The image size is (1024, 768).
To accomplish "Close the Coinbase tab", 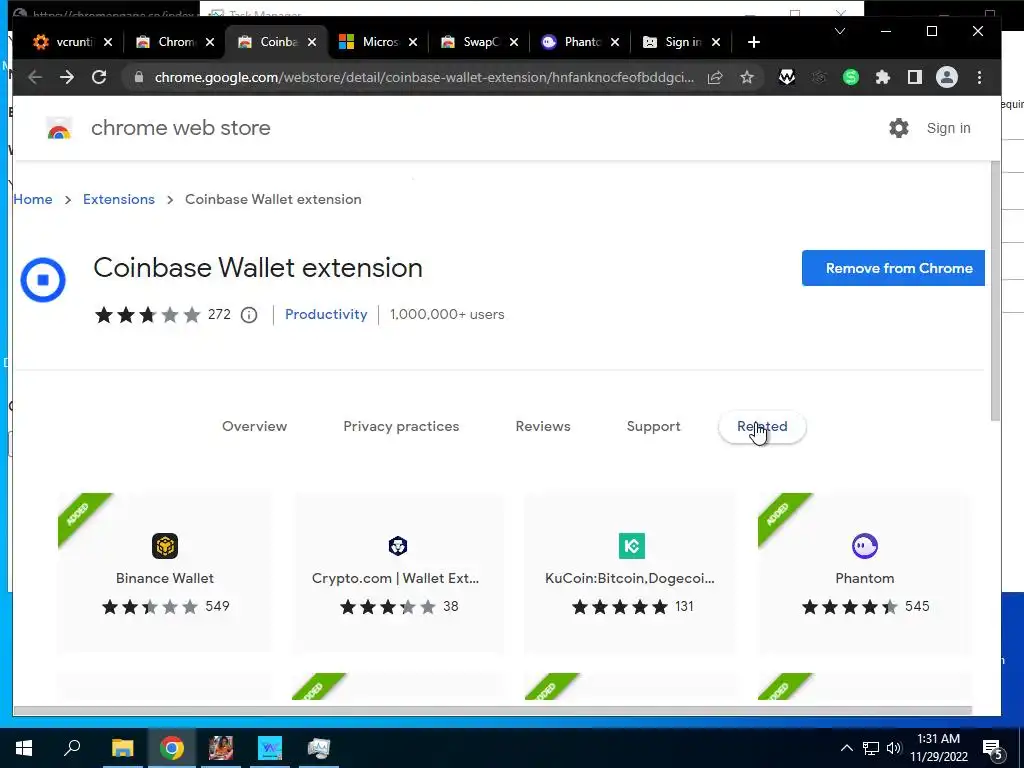I will (x=312, y=42).
